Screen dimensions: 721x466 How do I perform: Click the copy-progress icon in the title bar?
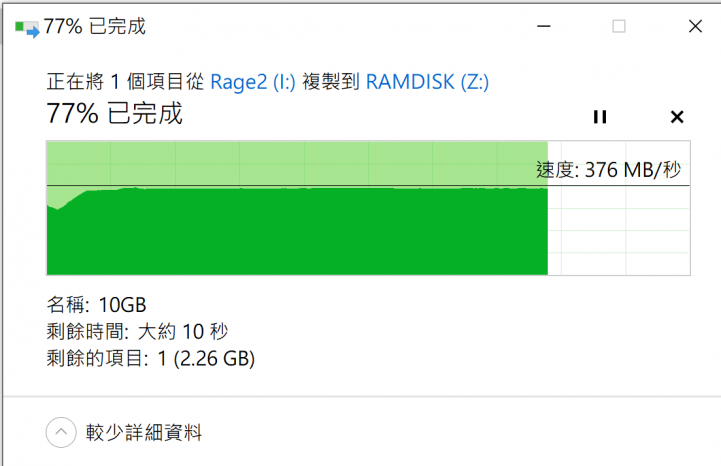(27, 29)
